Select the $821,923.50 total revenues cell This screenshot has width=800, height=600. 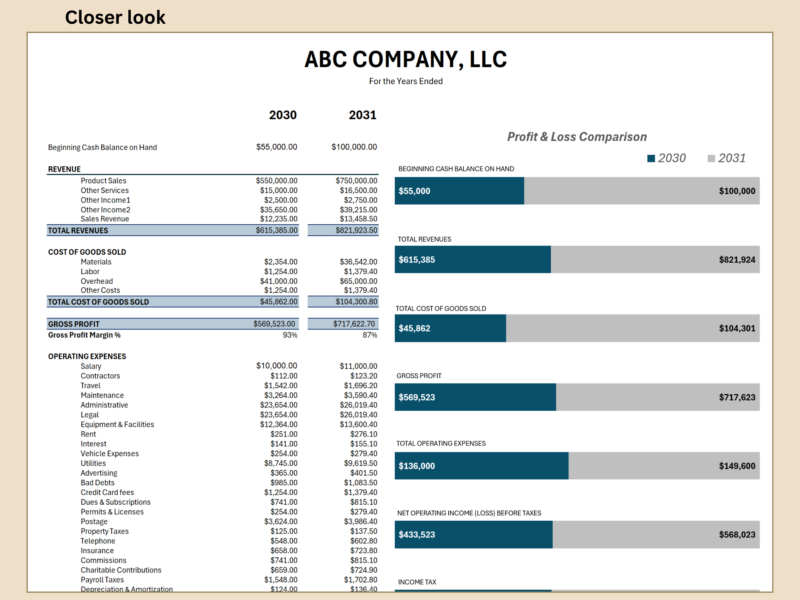point(357,230)
